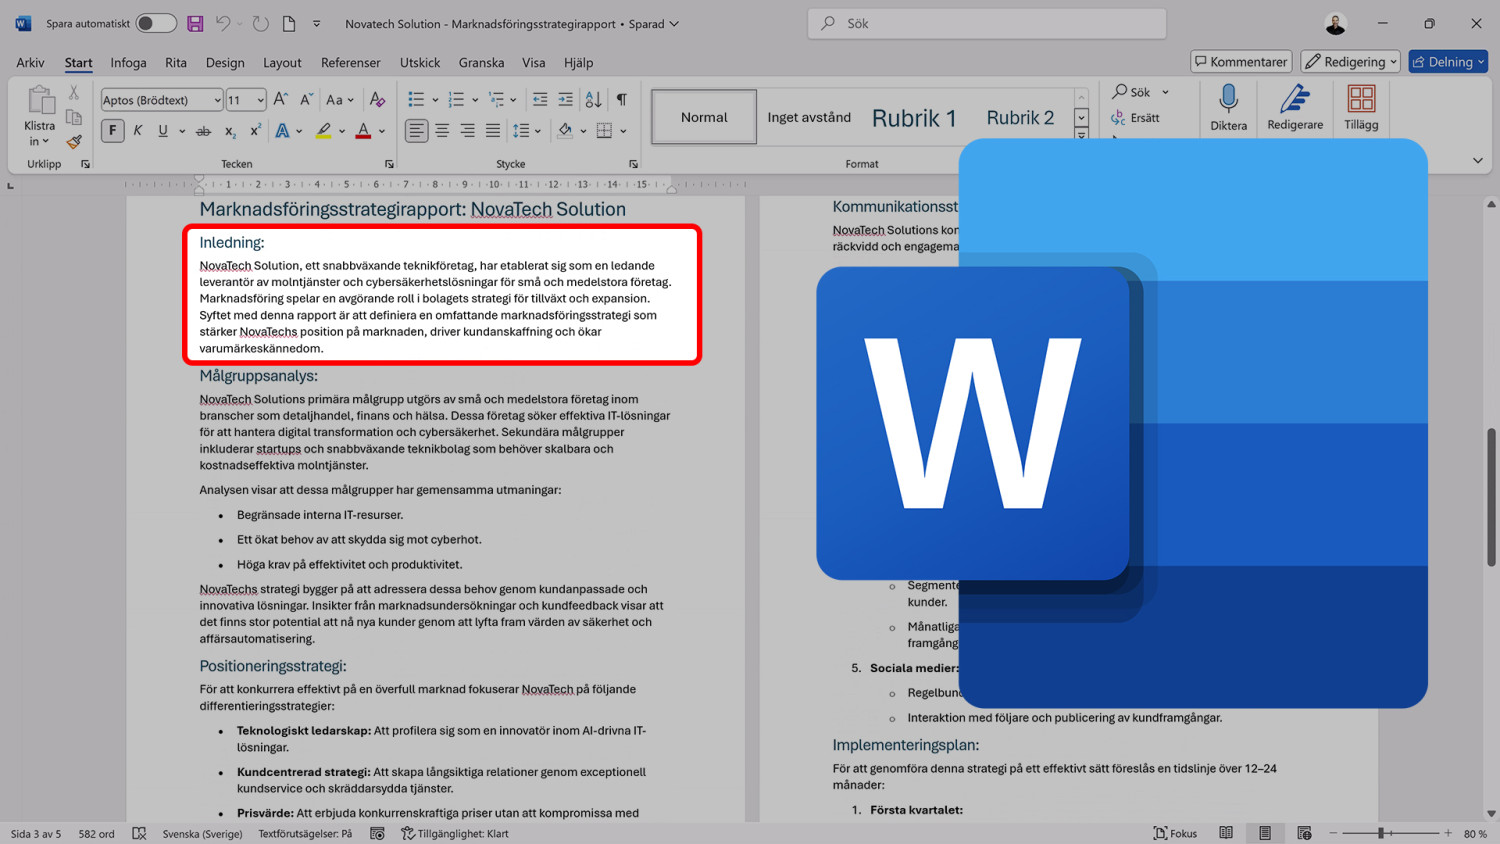The height and width of the screenshot is (844, 1500).
Task: Click the format painter brush icon
Action: click(74, 142)
